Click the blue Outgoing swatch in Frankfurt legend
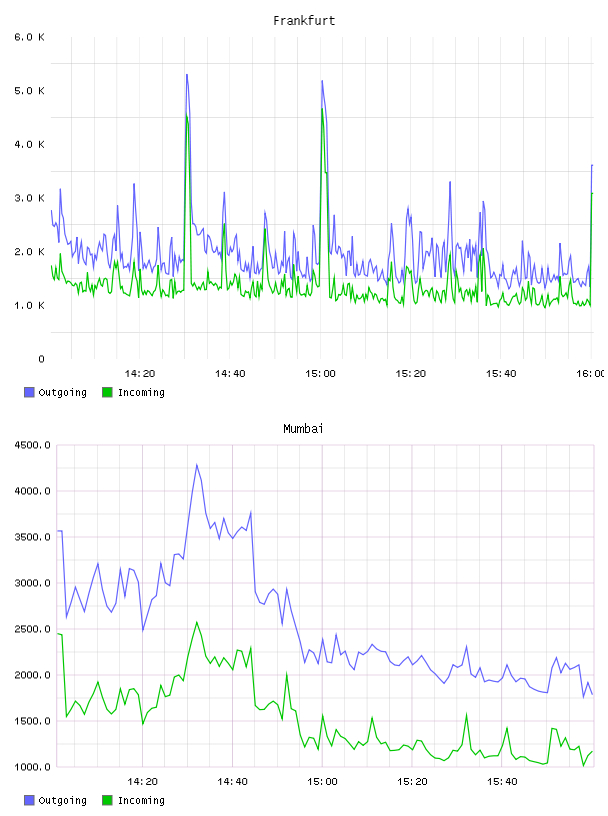The height and width of the screenshot is (816, 608). (x=29, y=392)
